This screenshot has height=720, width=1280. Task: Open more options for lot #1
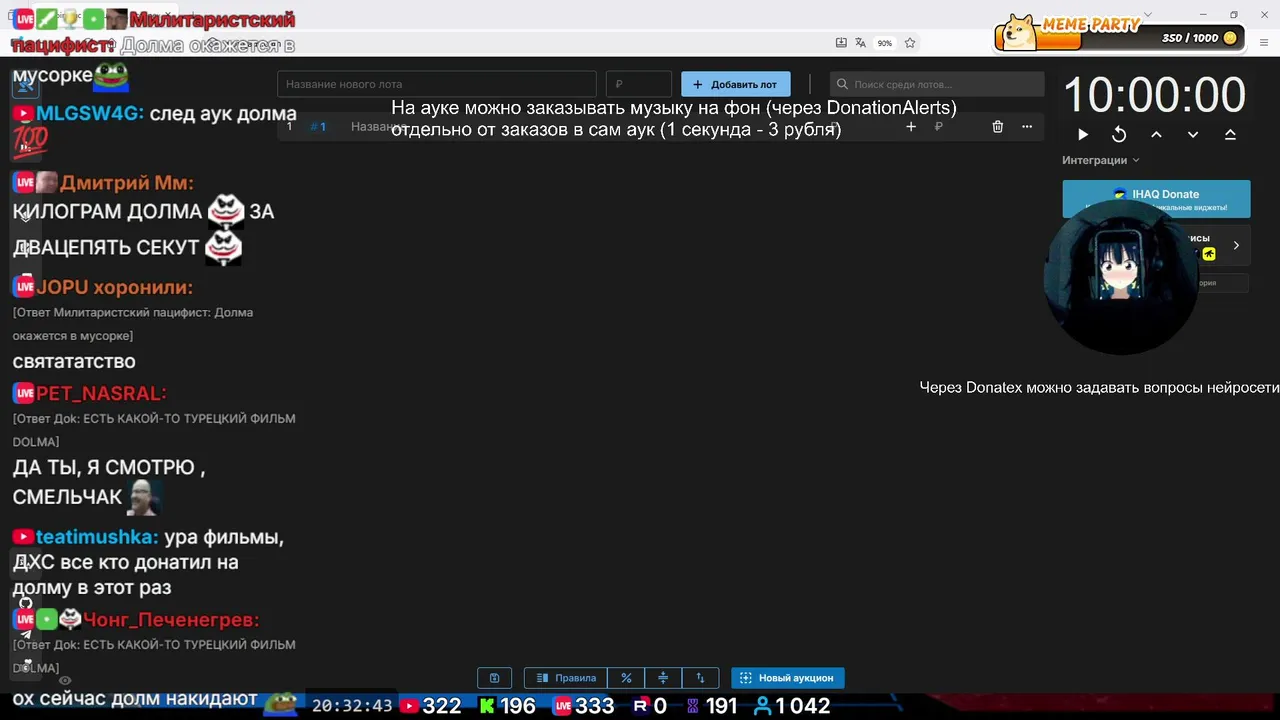(x=1026, y=127)
